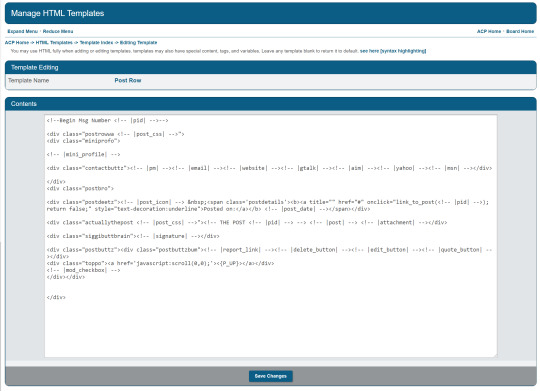
Task: Click the mod_checkbox comment line
Action: tap(84, 270)
